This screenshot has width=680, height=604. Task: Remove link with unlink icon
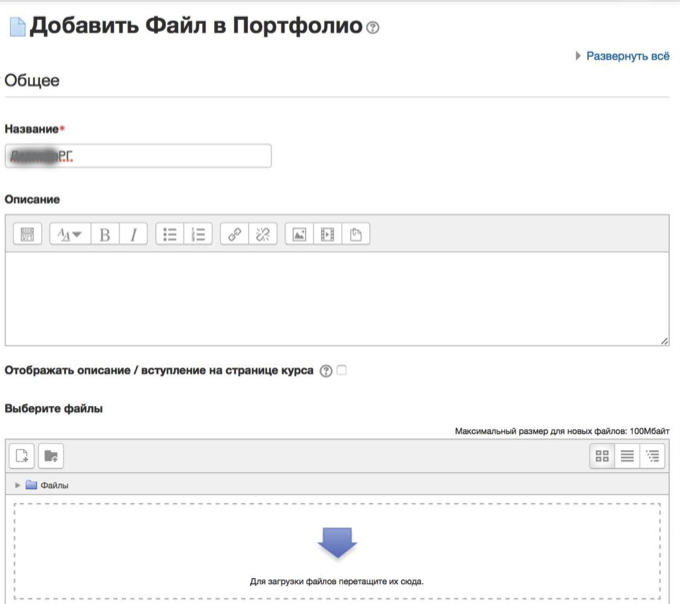[263, 234]
